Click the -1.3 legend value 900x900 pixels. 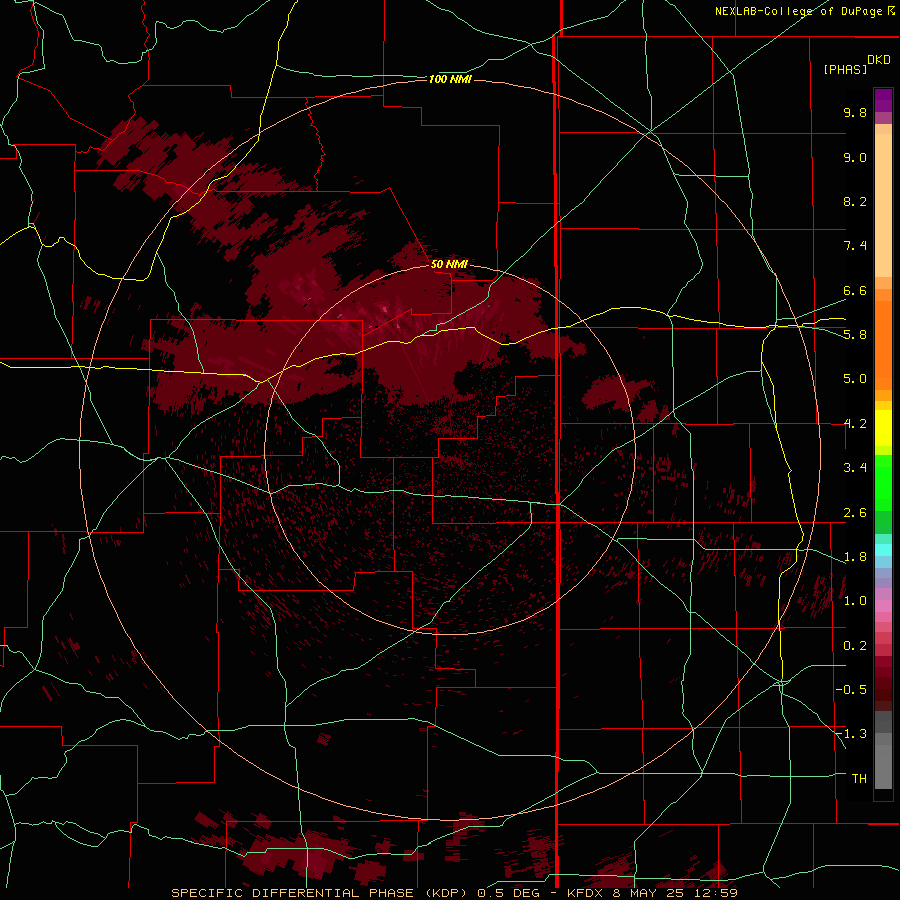(x=851, y=734)
